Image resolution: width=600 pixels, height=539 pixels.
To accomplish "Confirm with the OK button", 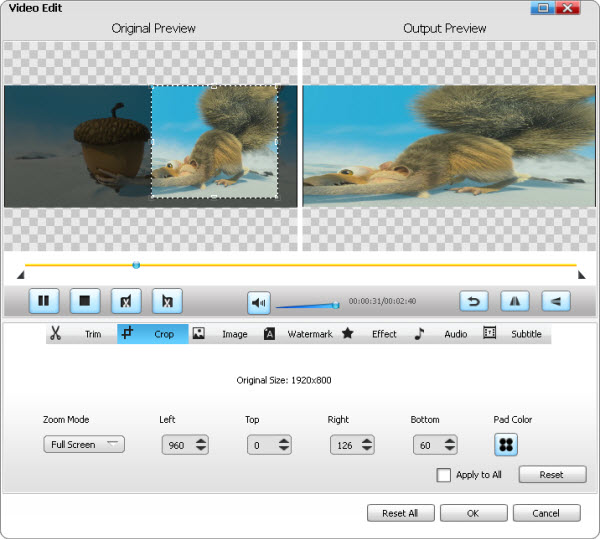I will [473, 513].
